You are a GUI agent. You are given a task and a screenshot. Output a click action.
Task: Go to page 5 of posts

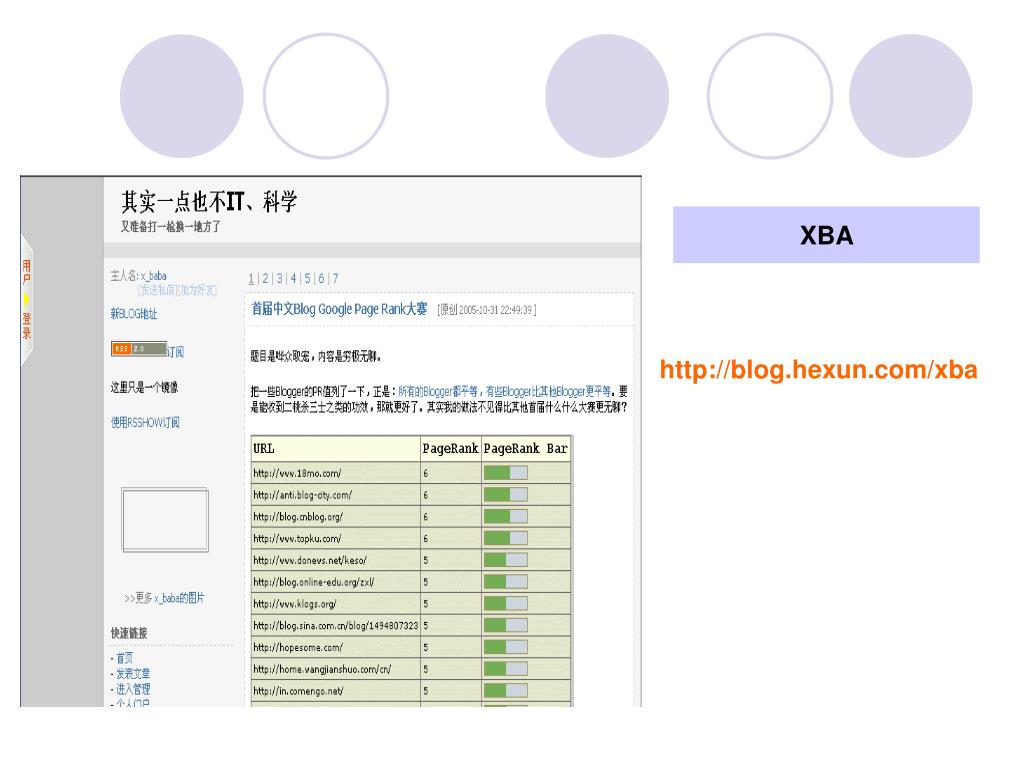coord(307,279)
